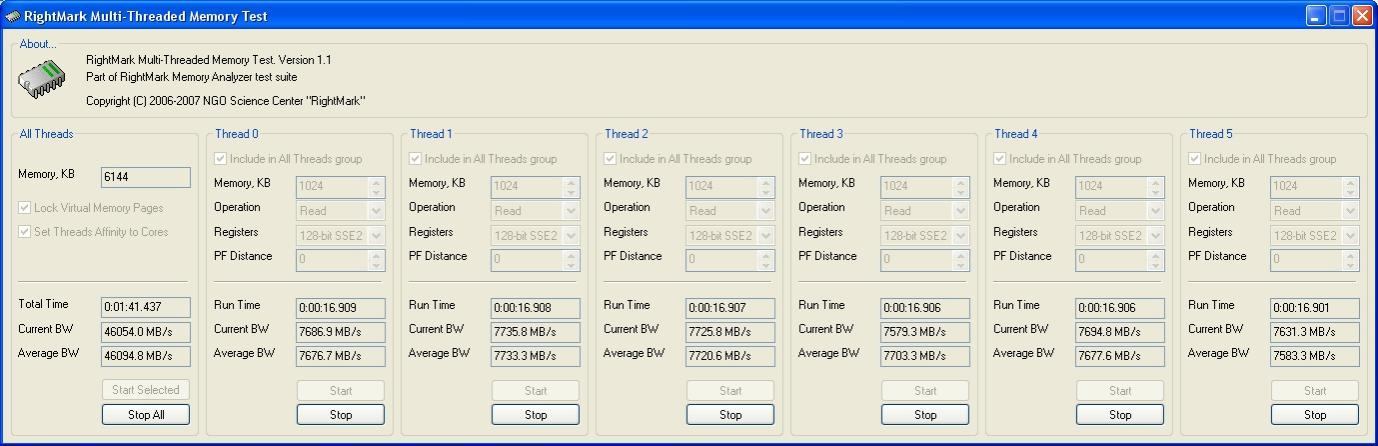Close the RightMark Memory Test window

click(x=1362, y=16)
